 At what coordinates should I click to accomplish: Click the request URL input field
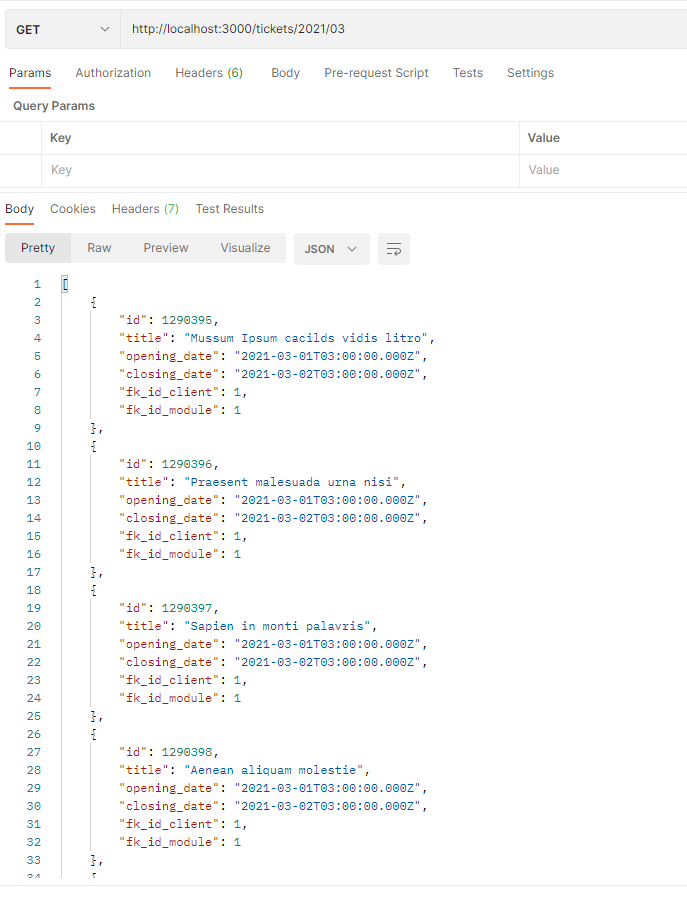click(300, 29)
